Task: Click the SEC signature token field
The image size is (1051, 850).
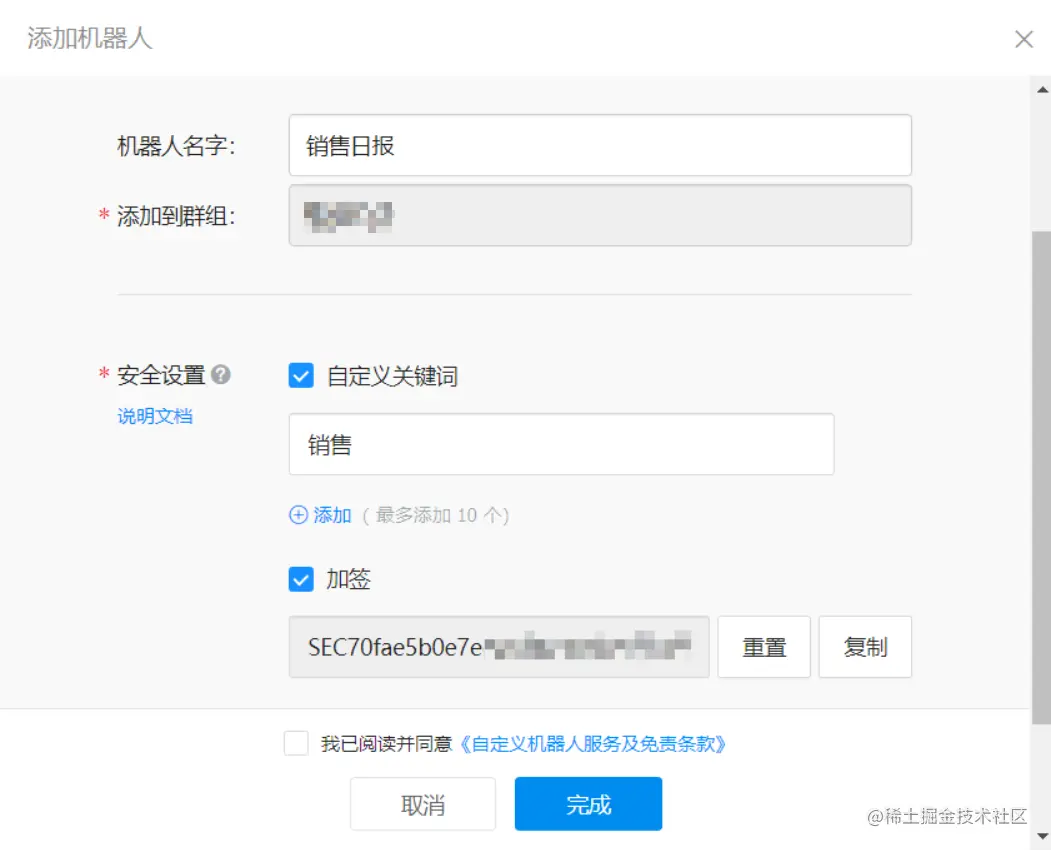Action: pos(497,647)
